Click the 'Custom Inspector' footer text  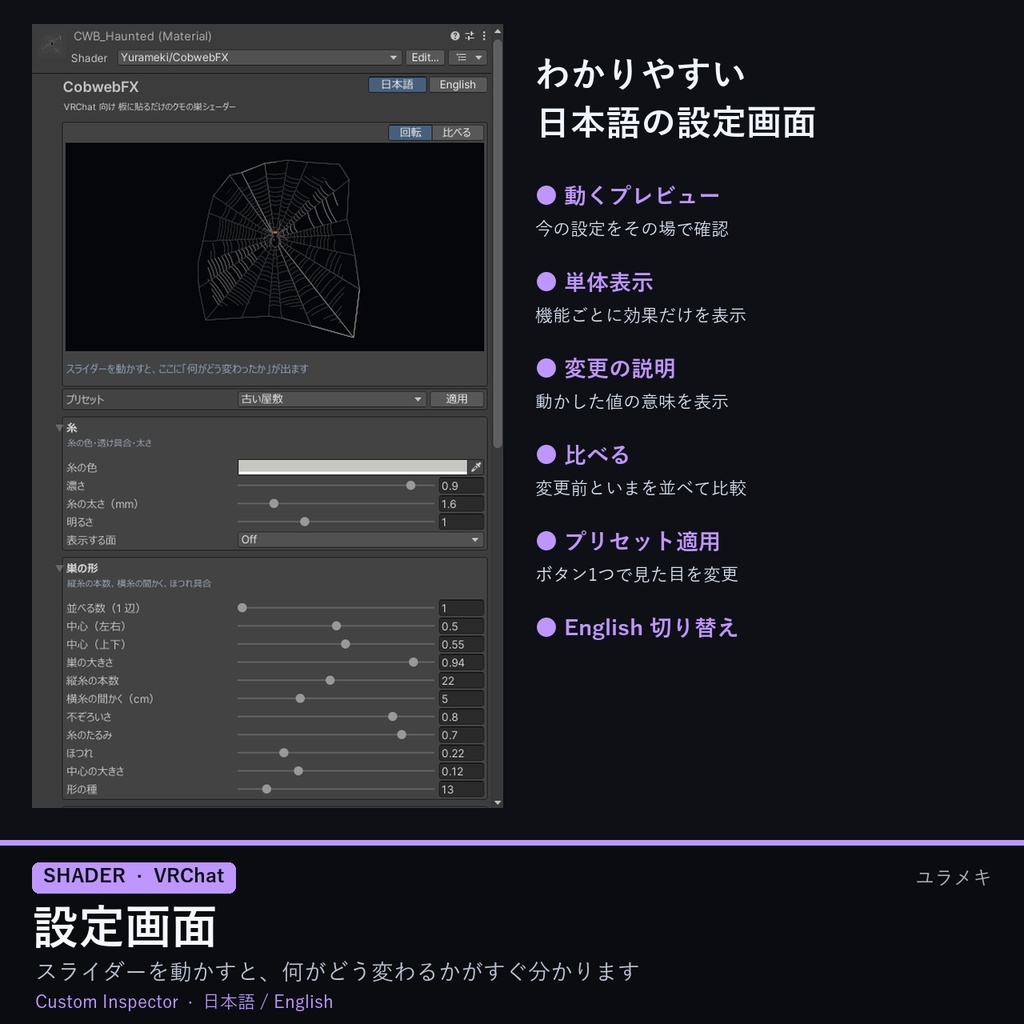[x=106, y=1001]
